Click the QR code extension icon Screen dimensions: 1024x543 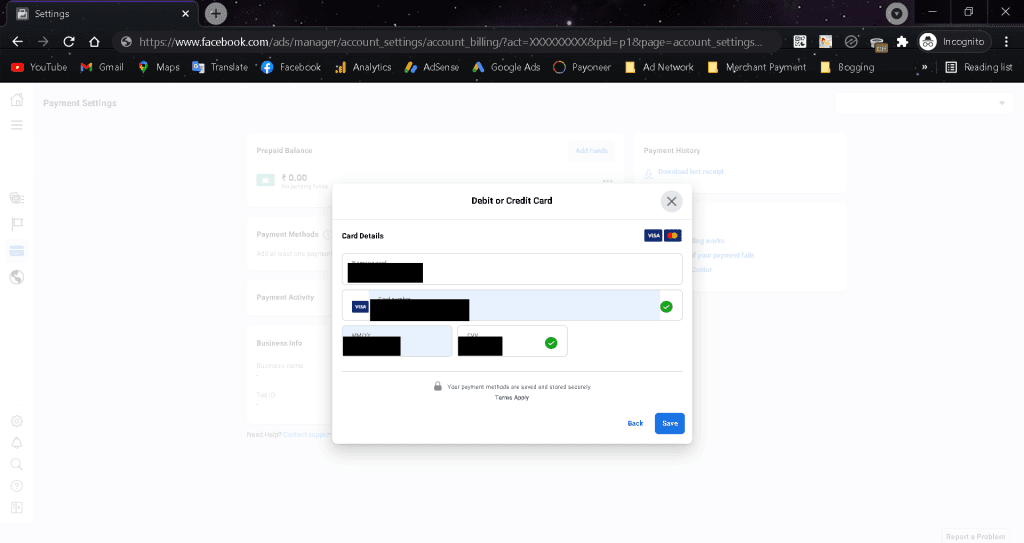coord(800,42)
